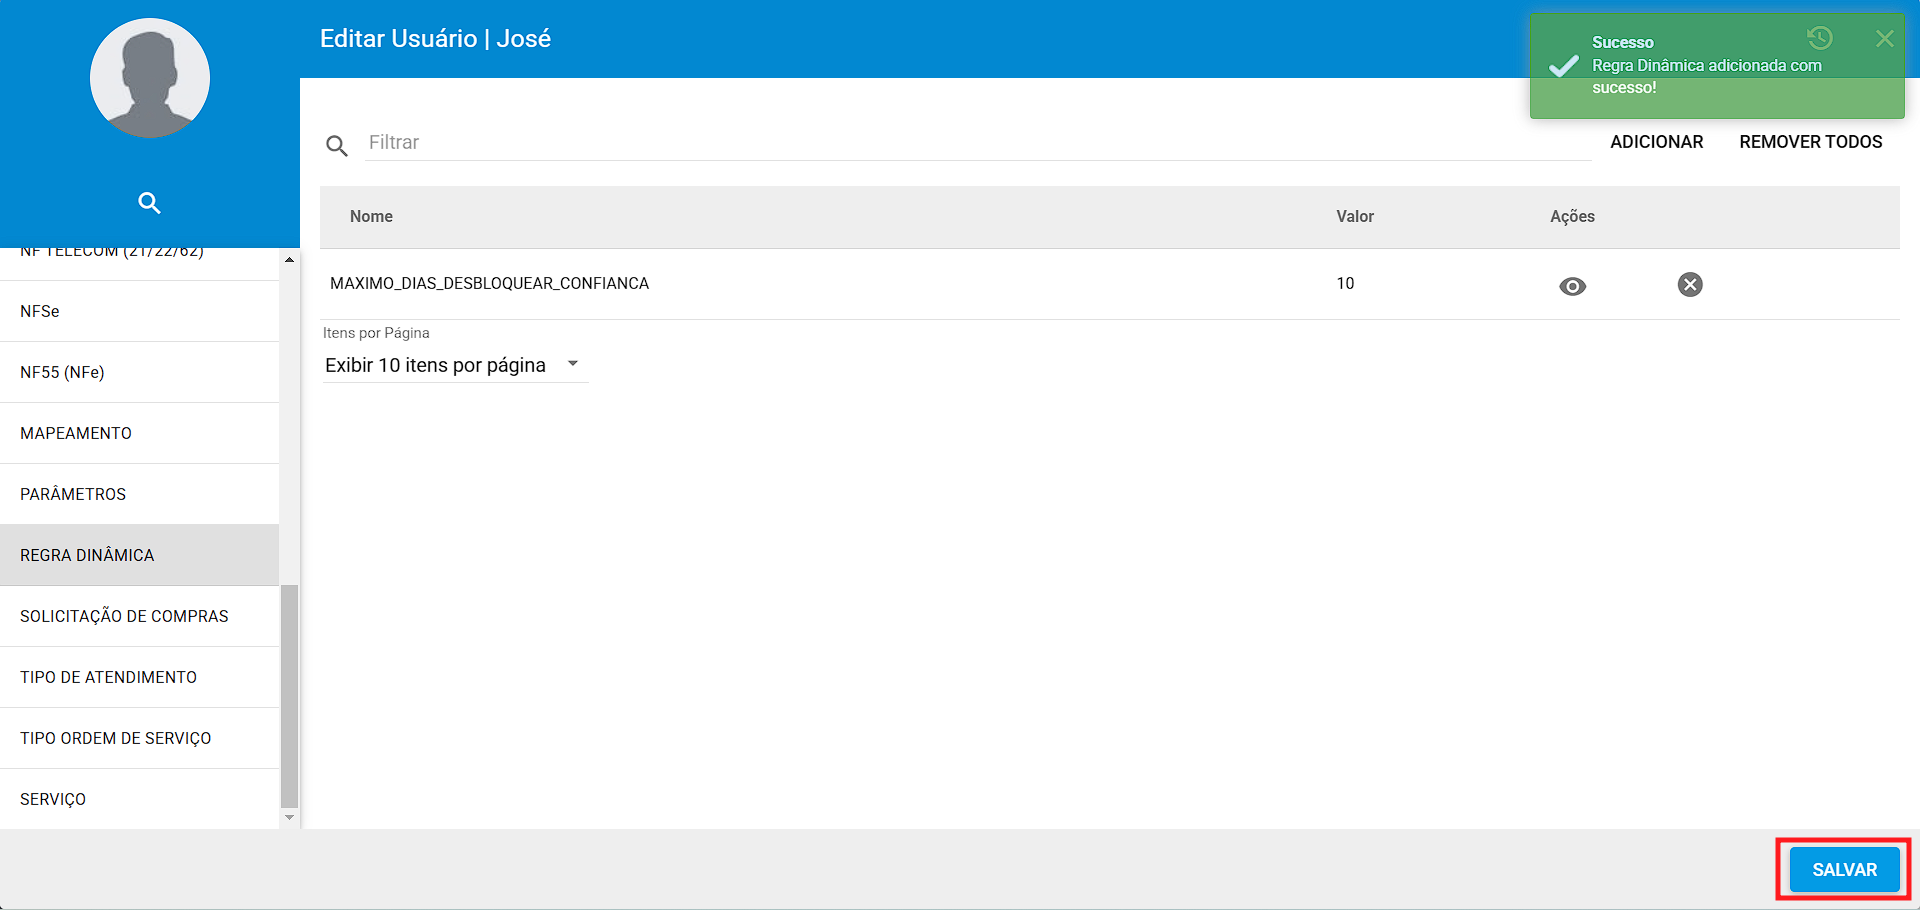Select NFSe in sidebar menu
Screen dimensions: 1920x910
click(x=140, y=311)
